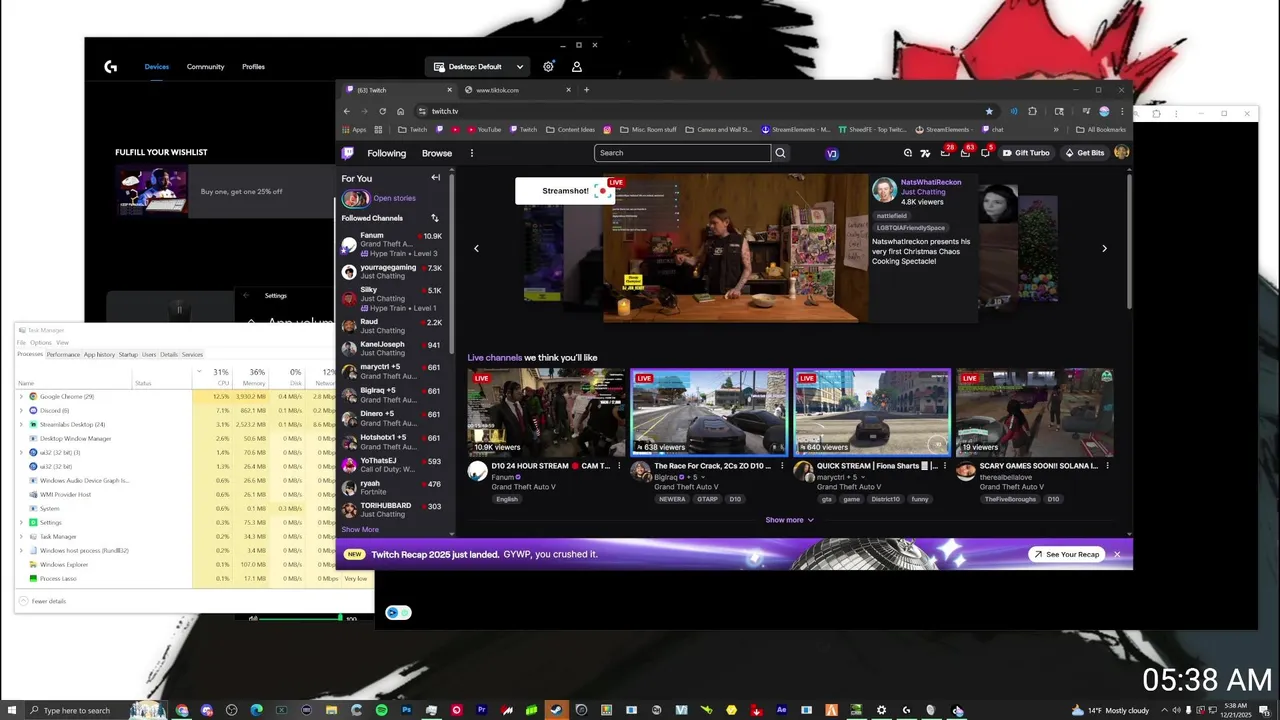Open Steam from the taskbar

coord(556,710)
